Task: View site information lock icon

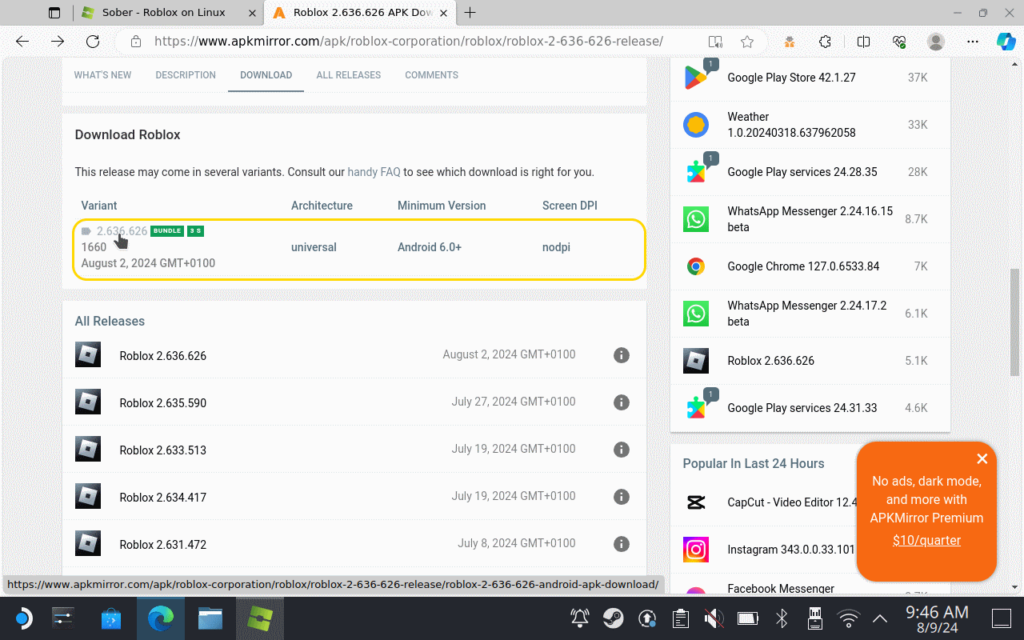Action: pos(136,41)
